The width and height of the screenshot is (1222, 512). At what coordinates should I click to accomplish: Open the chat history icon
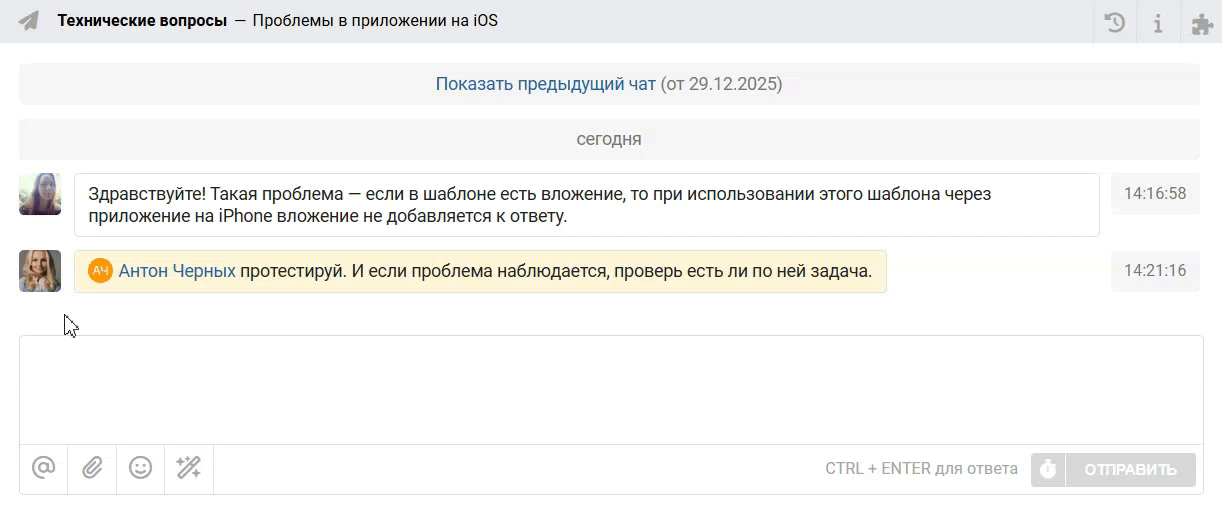pyautogui.click(x=1115, y=22)
